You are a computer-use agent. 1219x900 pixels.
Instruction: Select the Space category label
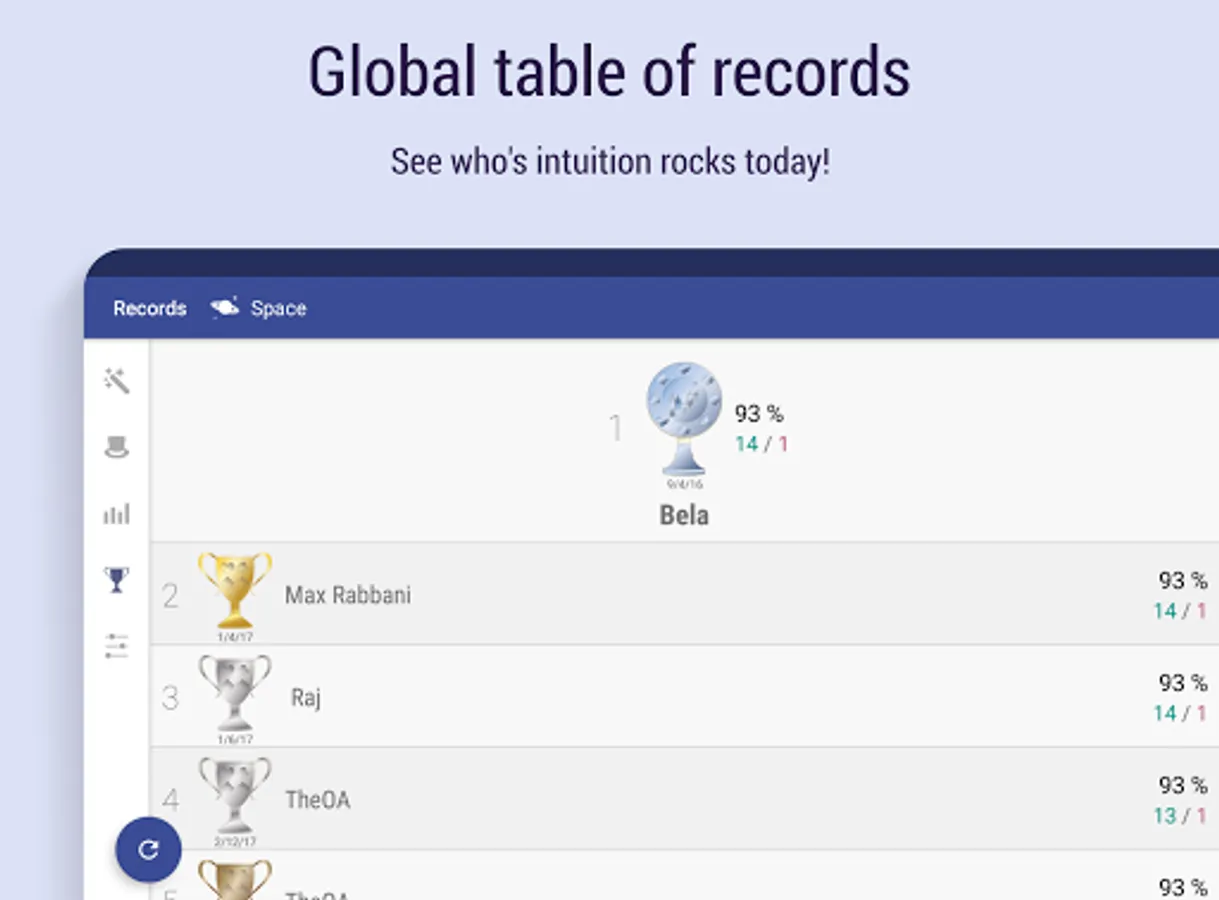click(278, 308)
